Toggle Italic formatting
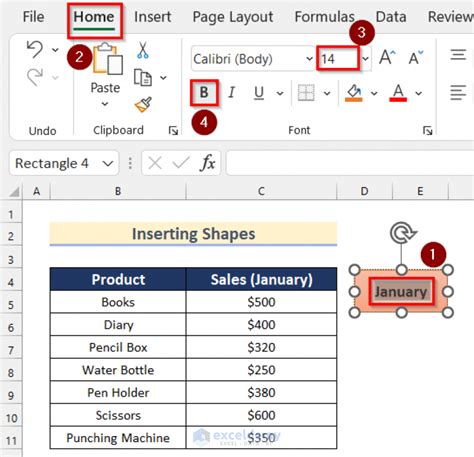The height and width of the screenshot is (457, 474). point(231,93)
